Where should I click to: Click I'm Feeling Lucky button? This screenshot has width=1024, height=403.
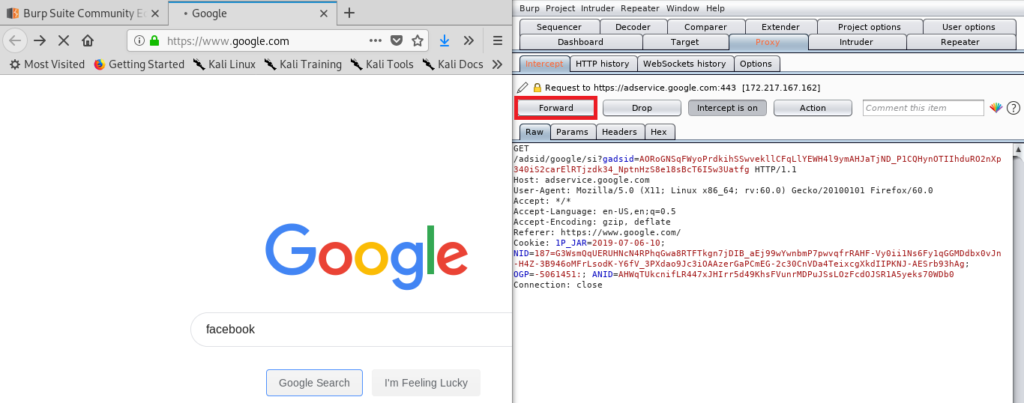(x=426, y=383)
